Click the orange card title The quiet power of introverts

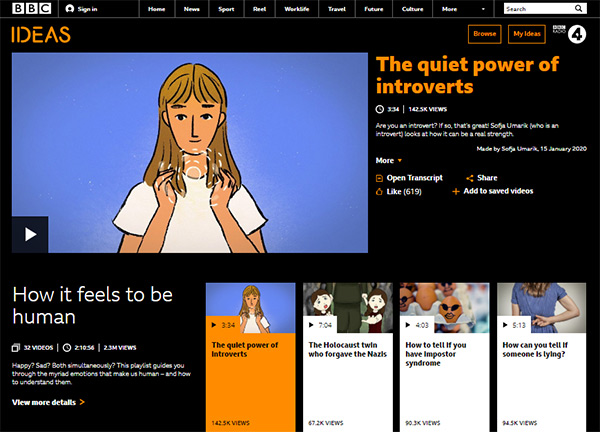pos(245,349)
